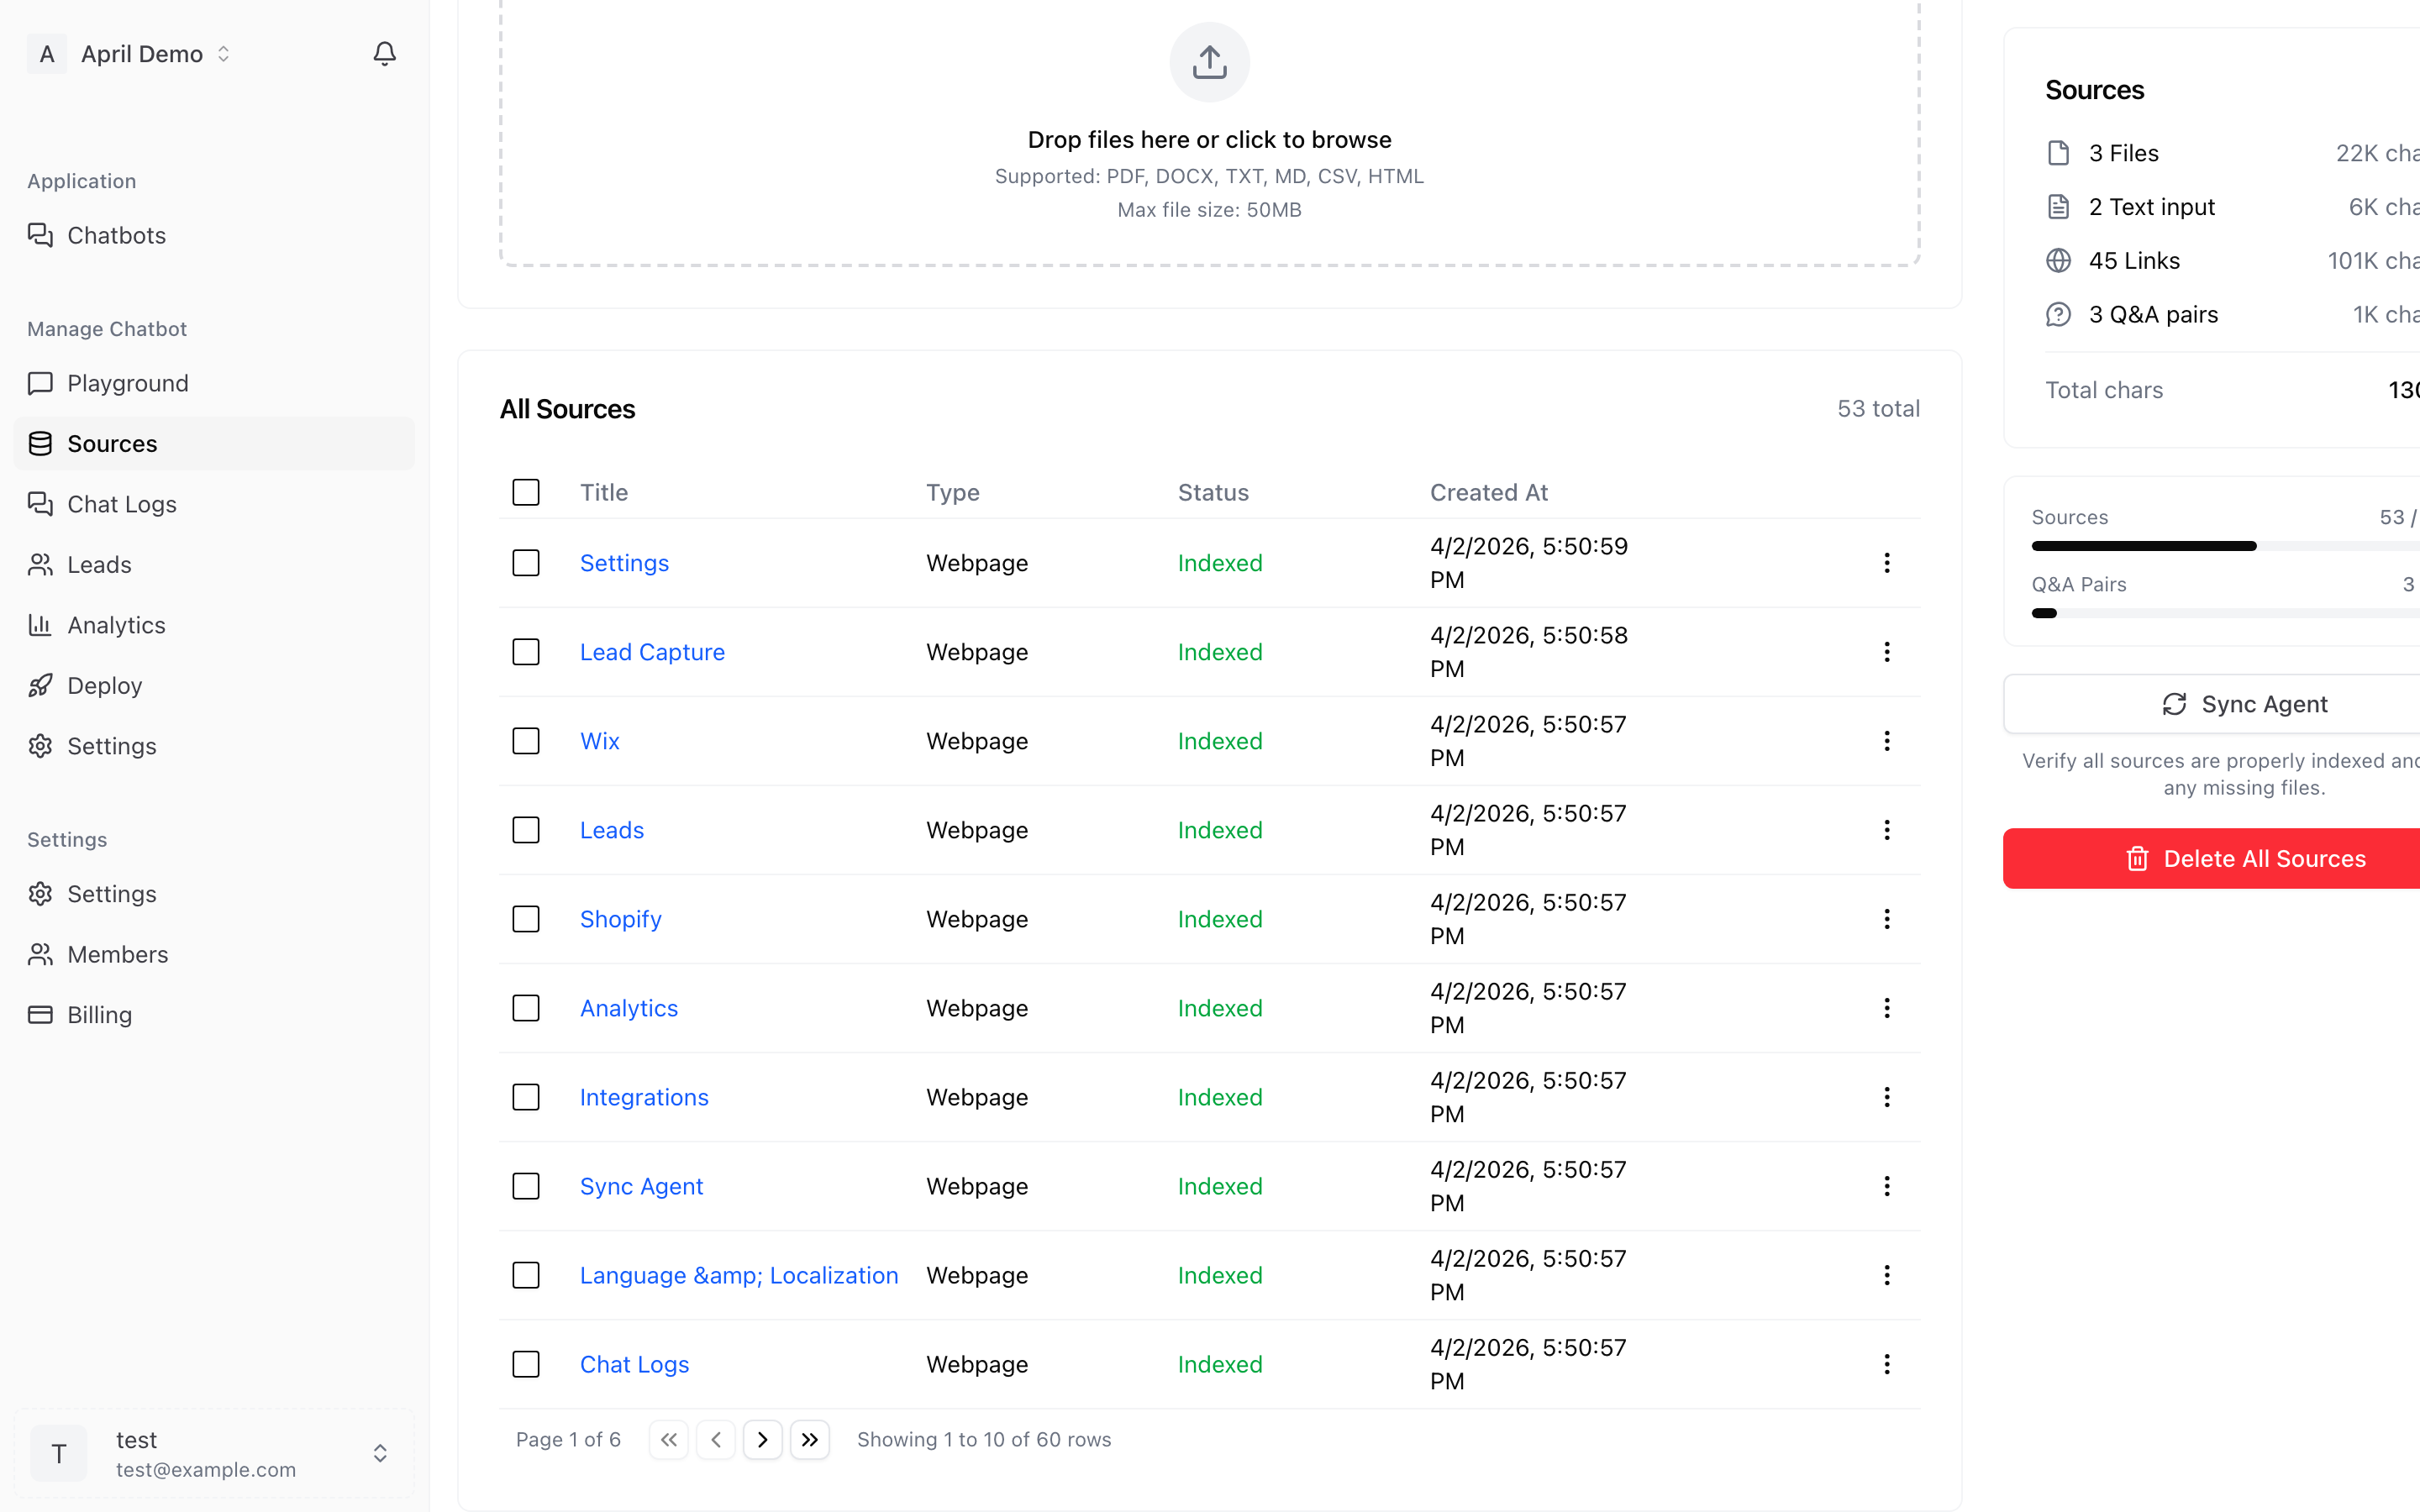Click the Analytics bar chart icon in sidebar
Image resolution: width=2420 pixels, height=1512 pixels.
point(40,625)
